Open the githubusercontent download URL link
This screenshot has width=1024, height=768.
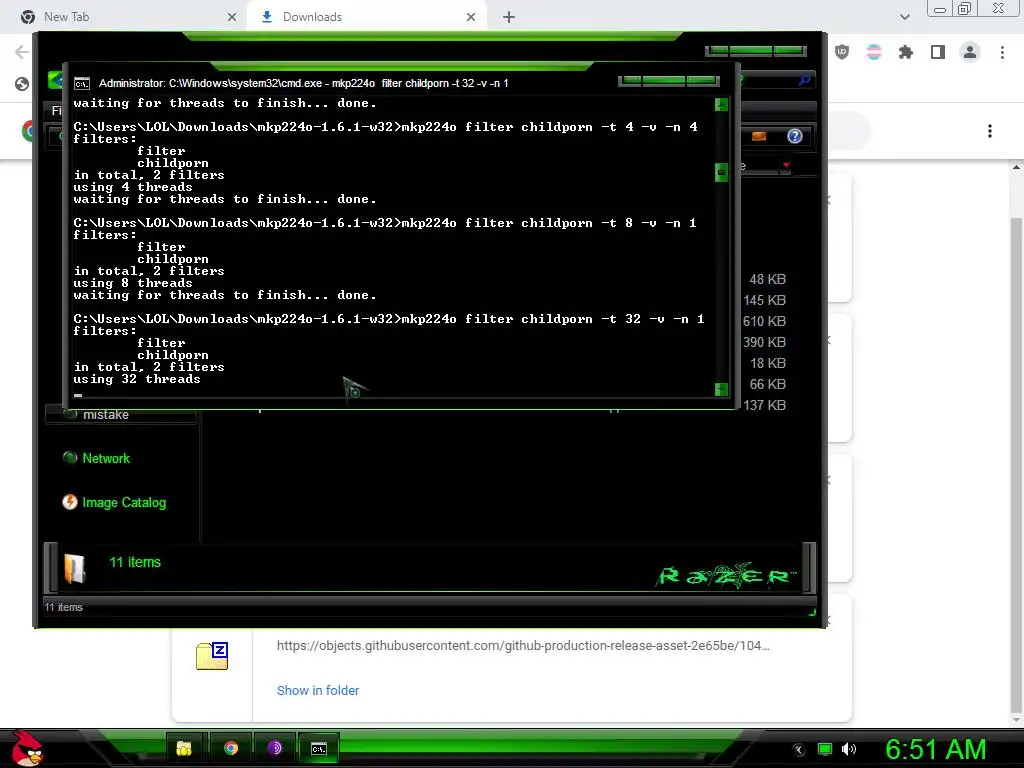[523, 645]
